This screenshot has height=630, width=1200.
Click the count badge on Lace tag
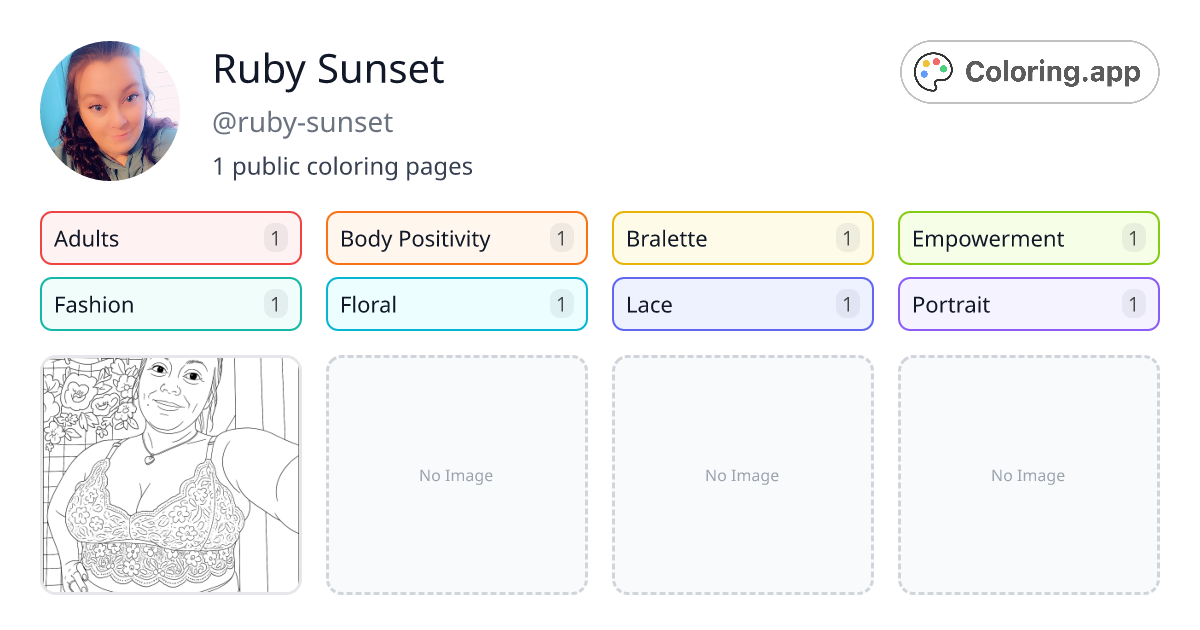click(x=847, y=304)
